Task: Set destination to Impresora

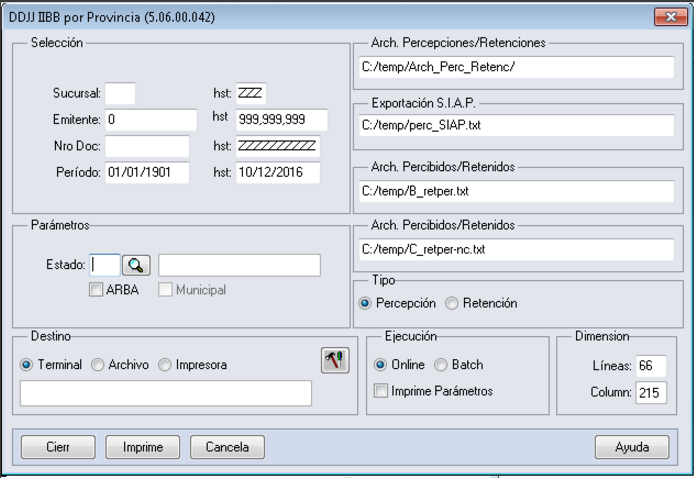Action: 165,365
